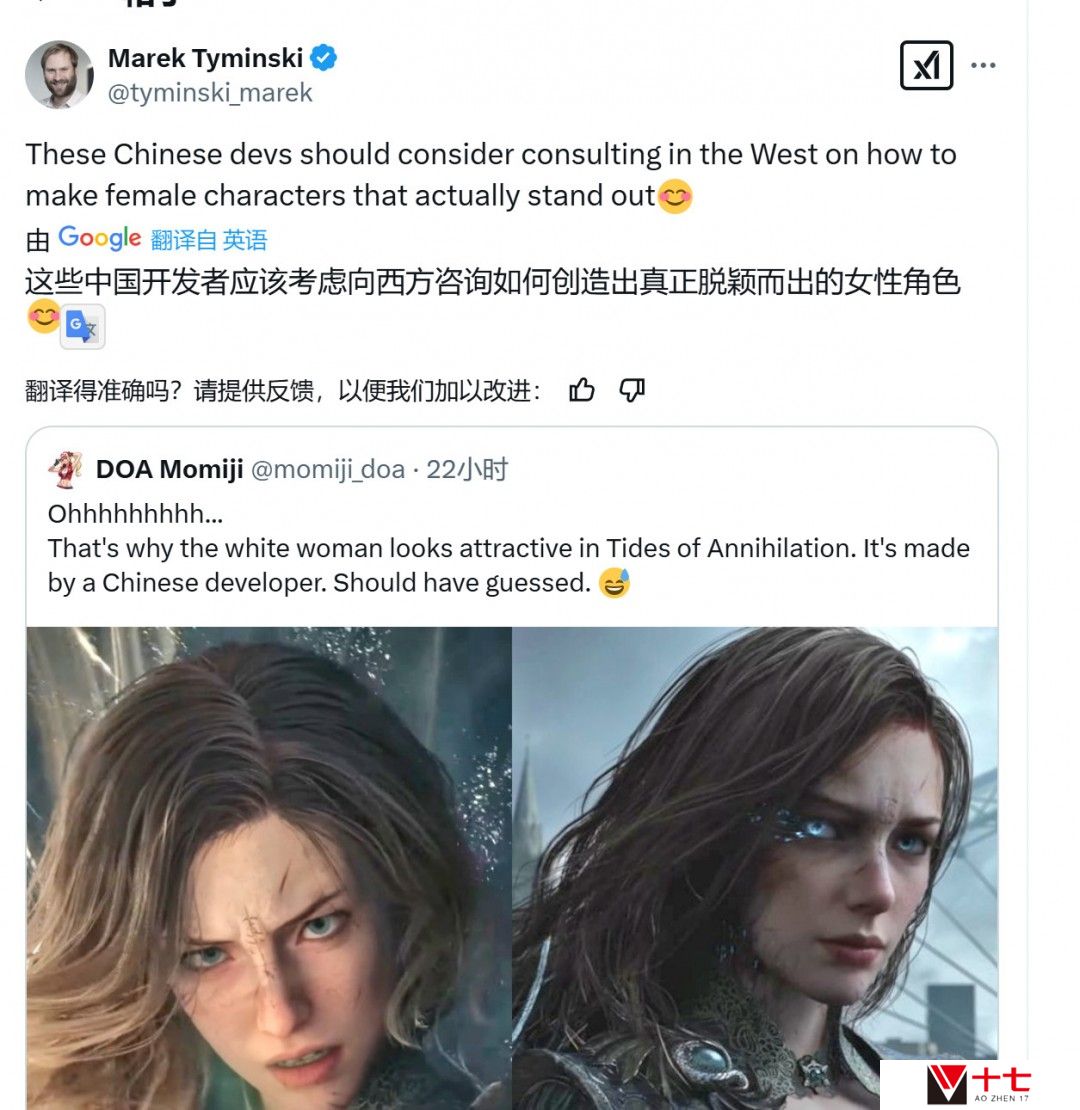1080x1110 pixels.
Task: Click the 翻译自 英语 translation link
Action: tap(209, 240)
